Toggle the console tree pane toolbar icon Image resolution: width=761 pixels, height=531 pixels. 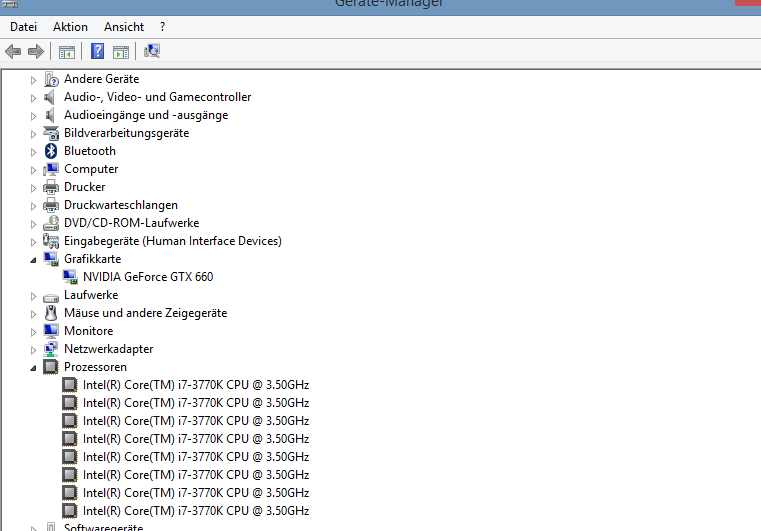66,51
